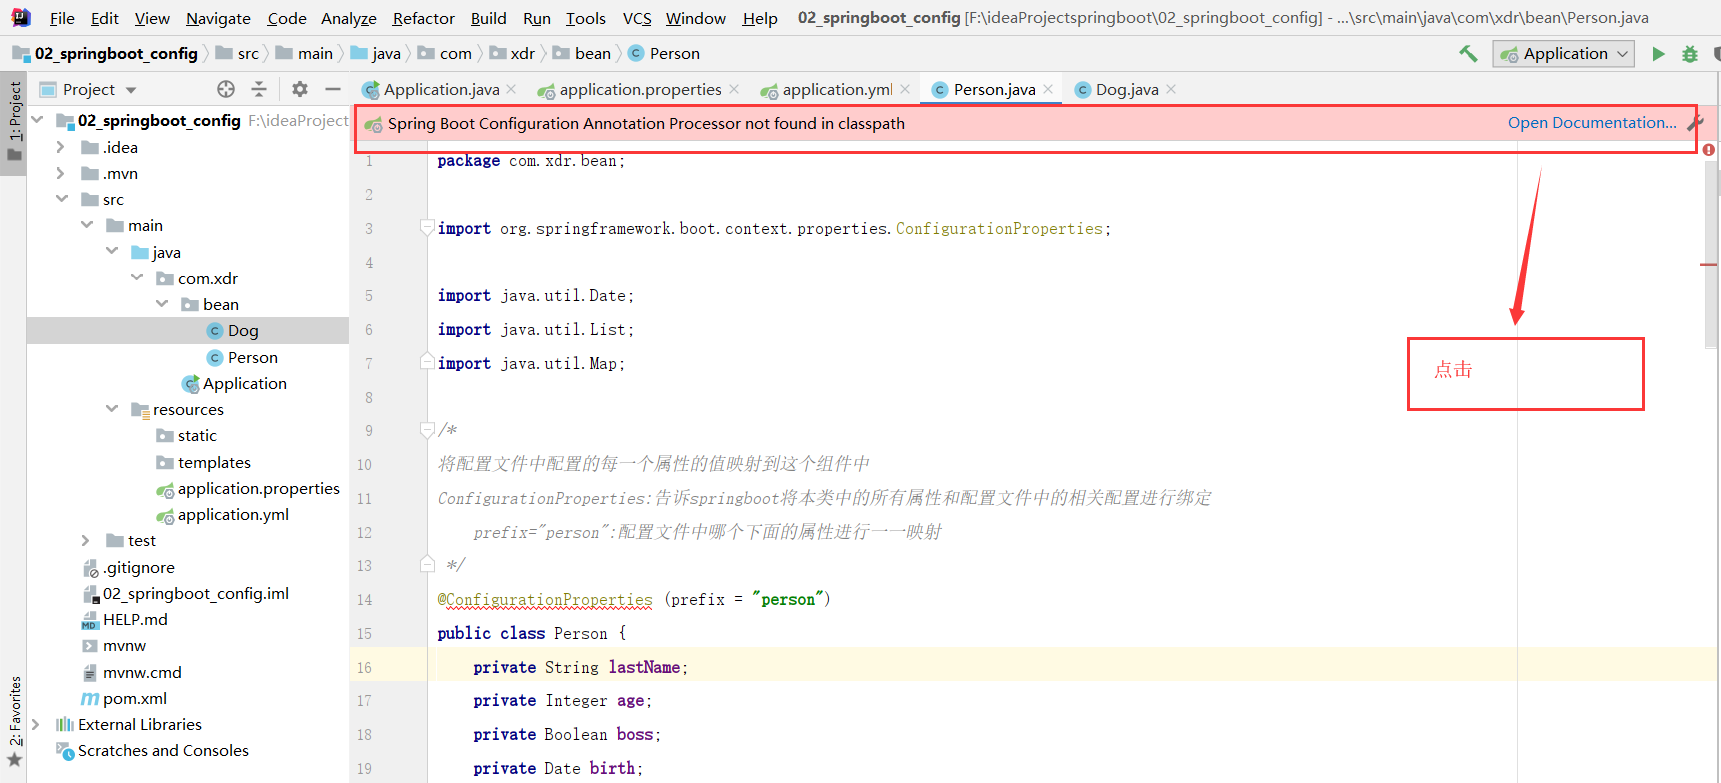Hide the Project panel with the minus icon
The height and width of the screenshot is (783, 1721).
pyautogui.click(x=333, y=89)
